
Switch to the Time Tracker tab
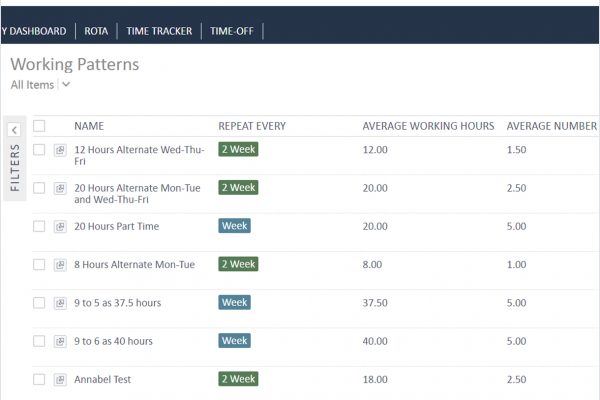point(159,31)
